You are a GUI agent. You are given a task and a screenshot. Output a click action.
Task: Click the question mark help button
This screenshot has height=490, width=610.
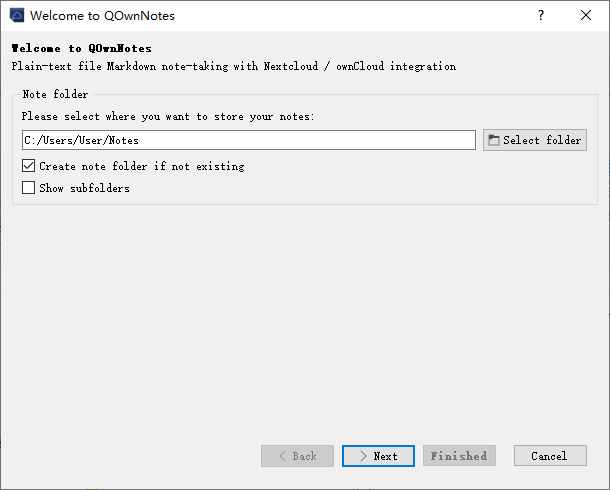pos(541,16)
